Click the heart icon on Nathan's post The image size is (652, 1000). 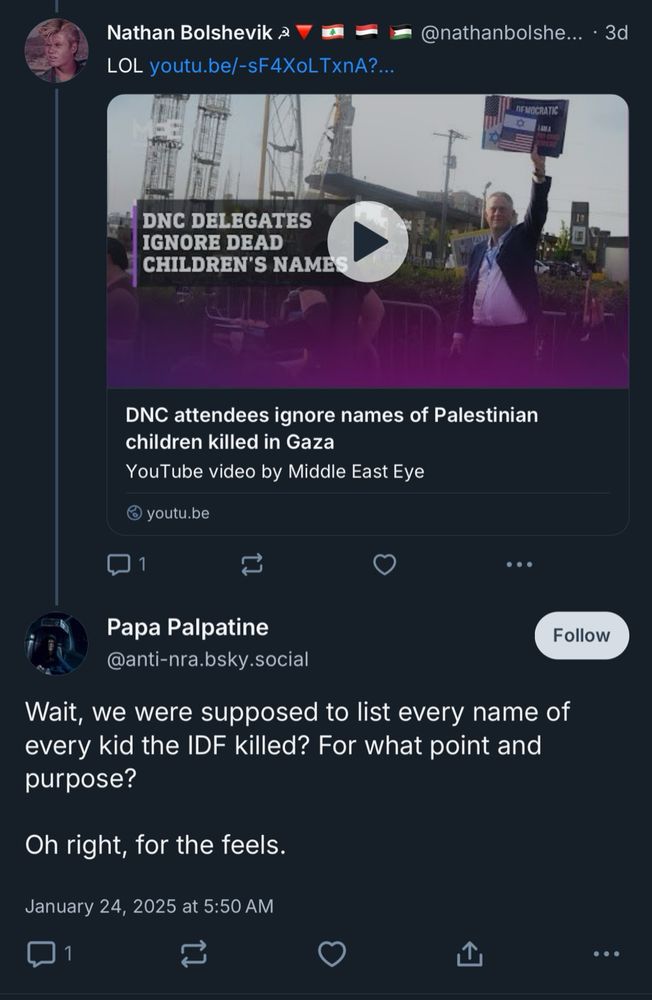[x=385, y=564]
